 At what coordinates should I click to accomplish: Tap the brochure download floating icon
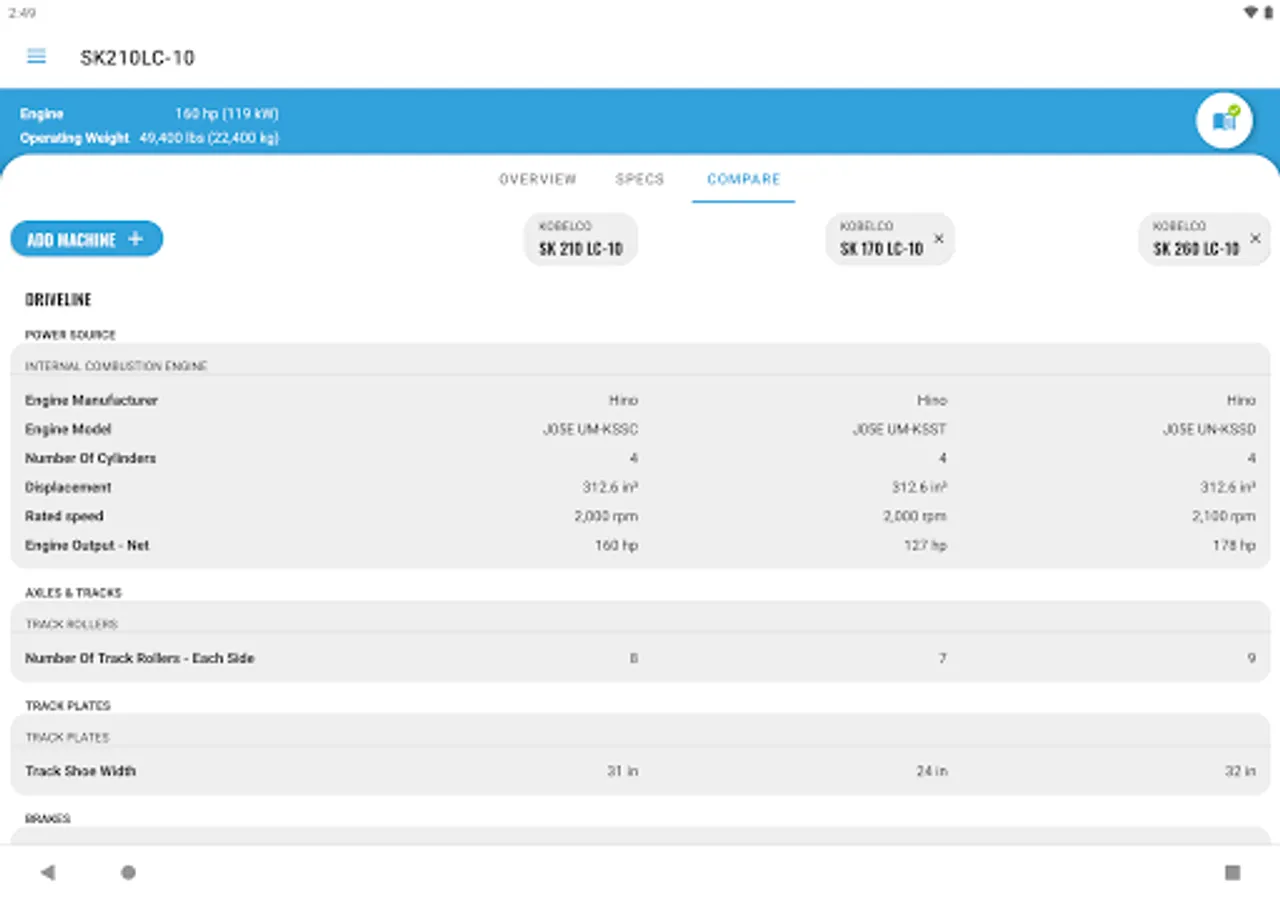[x=1224, y=121]
